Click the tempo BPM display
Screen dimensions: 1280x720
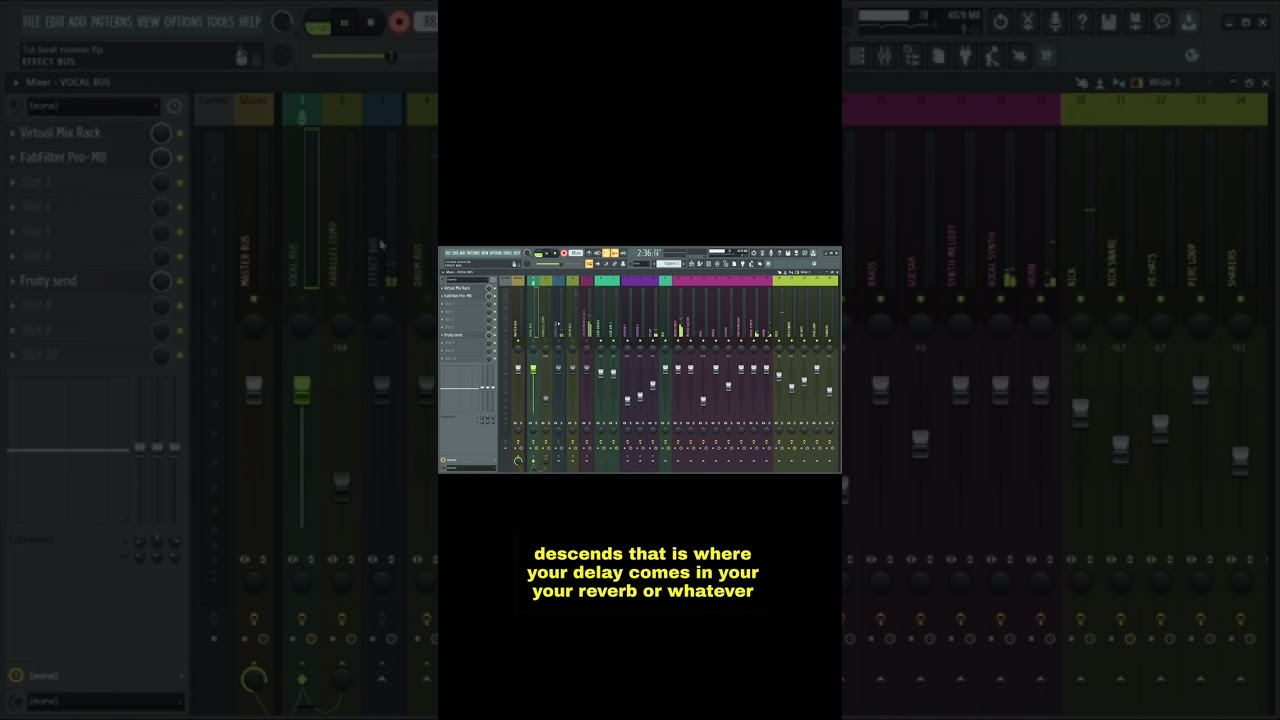576,253
